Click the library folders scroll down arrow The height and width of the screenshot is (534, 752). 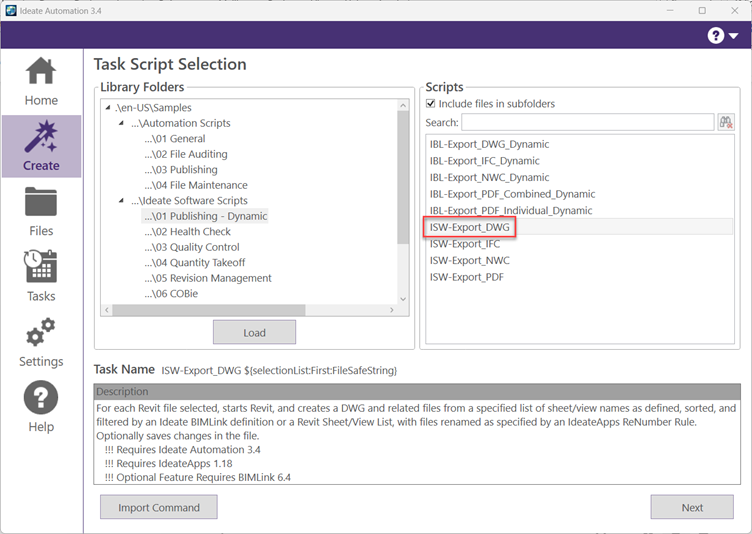click(403, 299)
